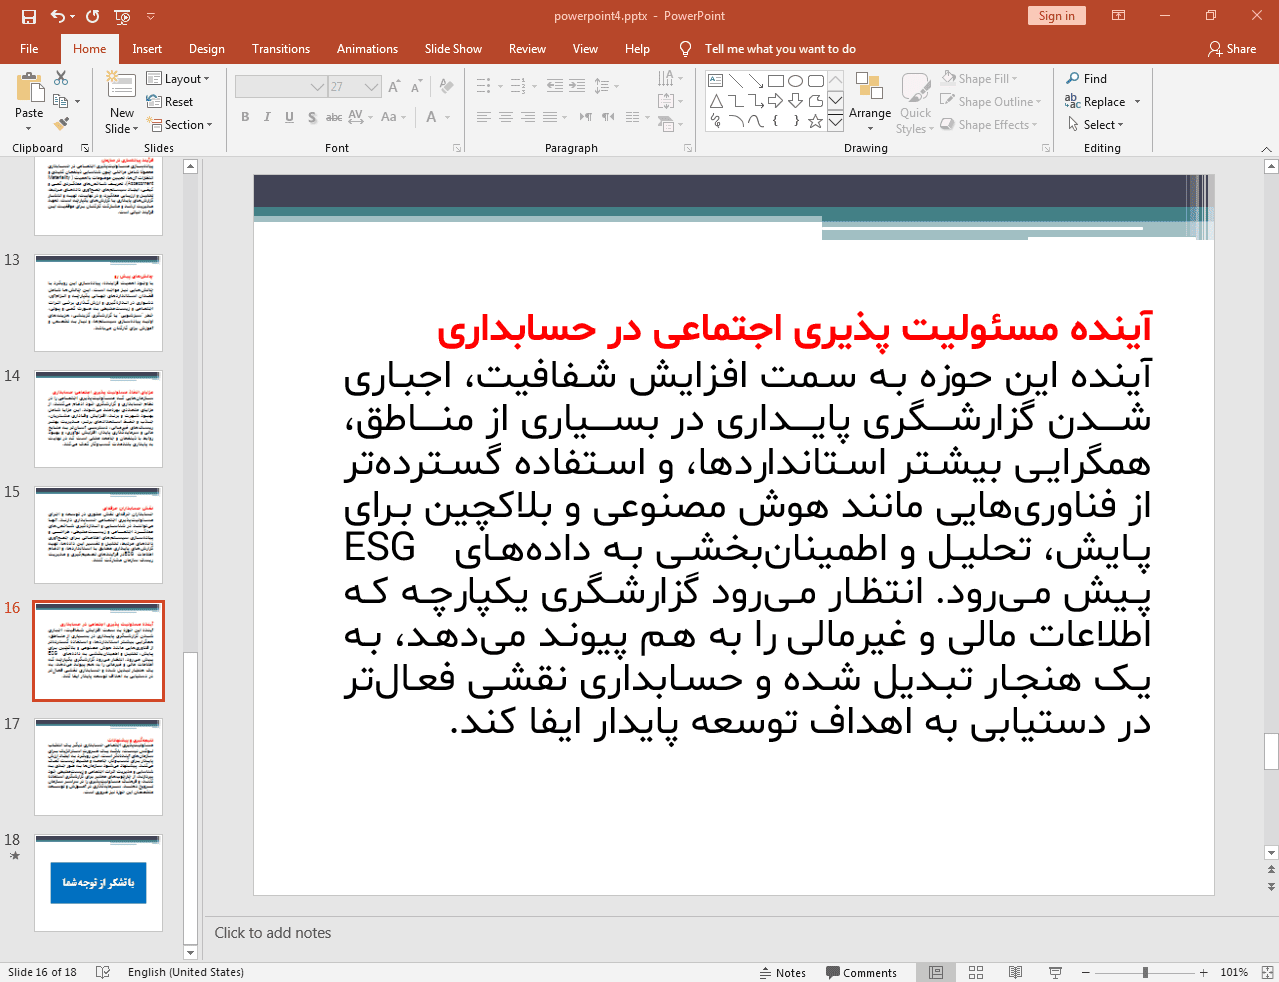
Task: Select the isosceles triangle shape
Action: tap(715, 101)
